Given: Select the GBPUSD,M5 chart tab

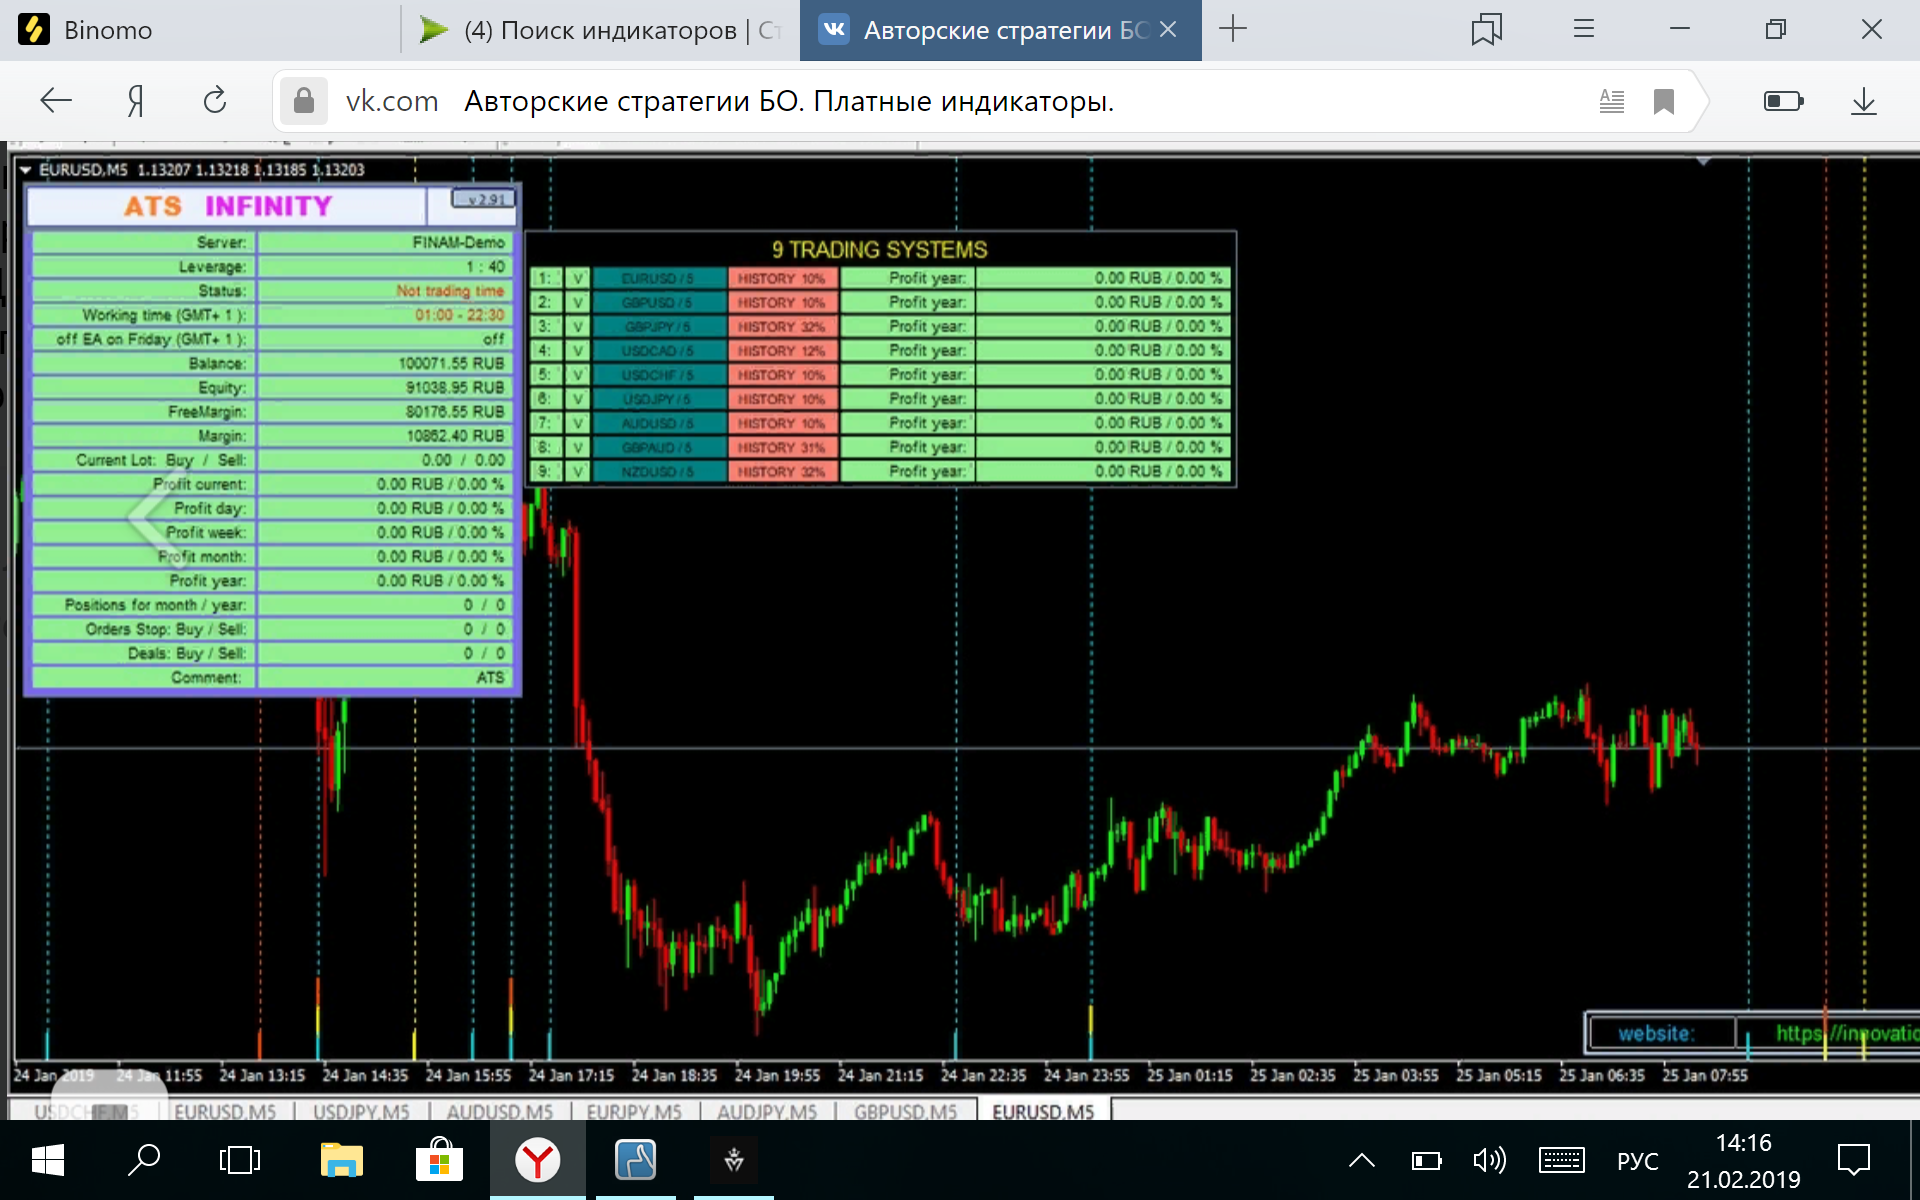Looking at the screenshot, I should coord(905,1111).
